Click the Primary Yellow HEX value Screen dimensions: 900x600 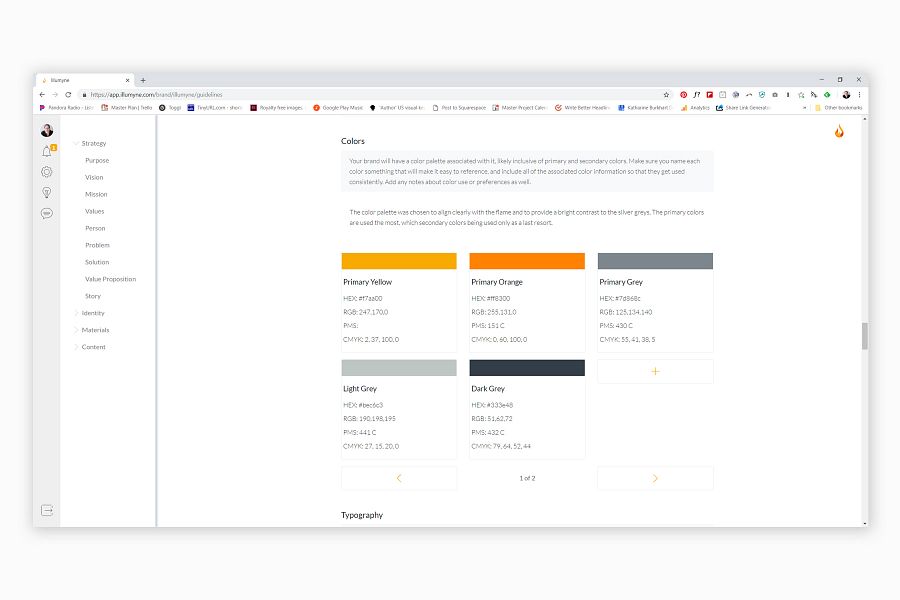pyautogui.click(x=363, y=299)
